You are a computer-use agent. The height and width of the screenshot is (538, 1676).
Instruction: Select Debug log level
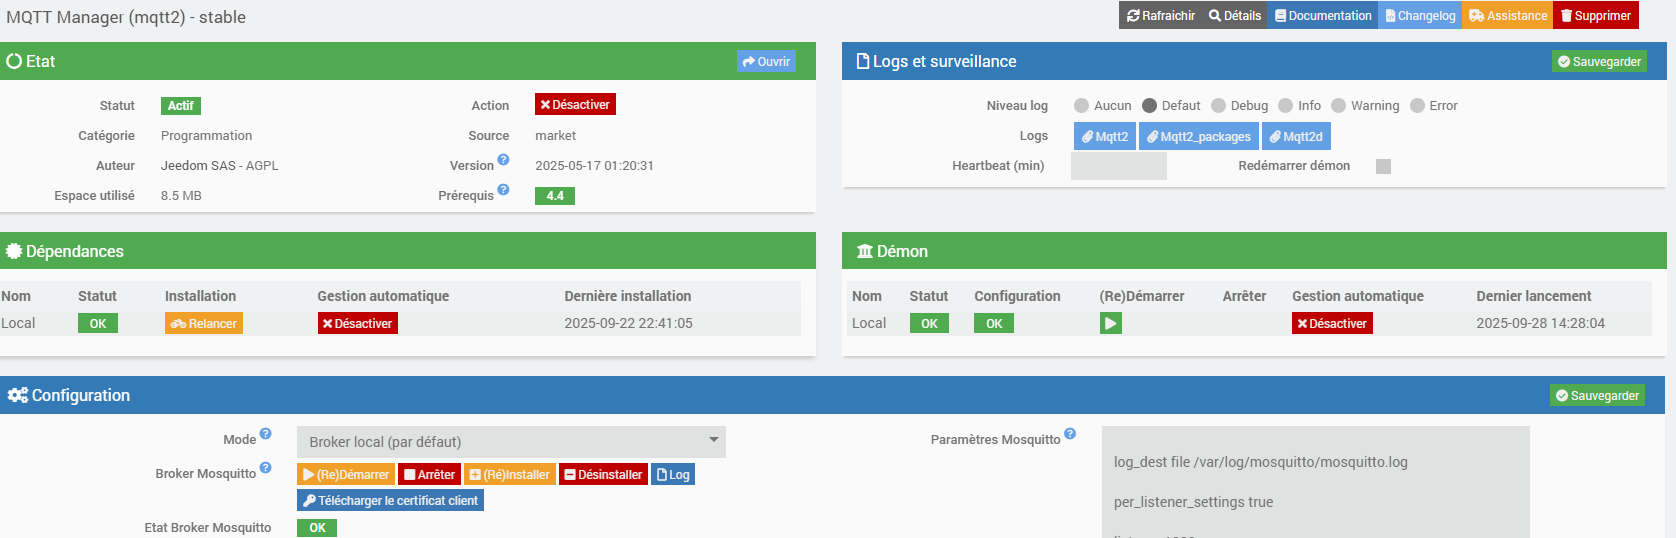point(1218,105)
